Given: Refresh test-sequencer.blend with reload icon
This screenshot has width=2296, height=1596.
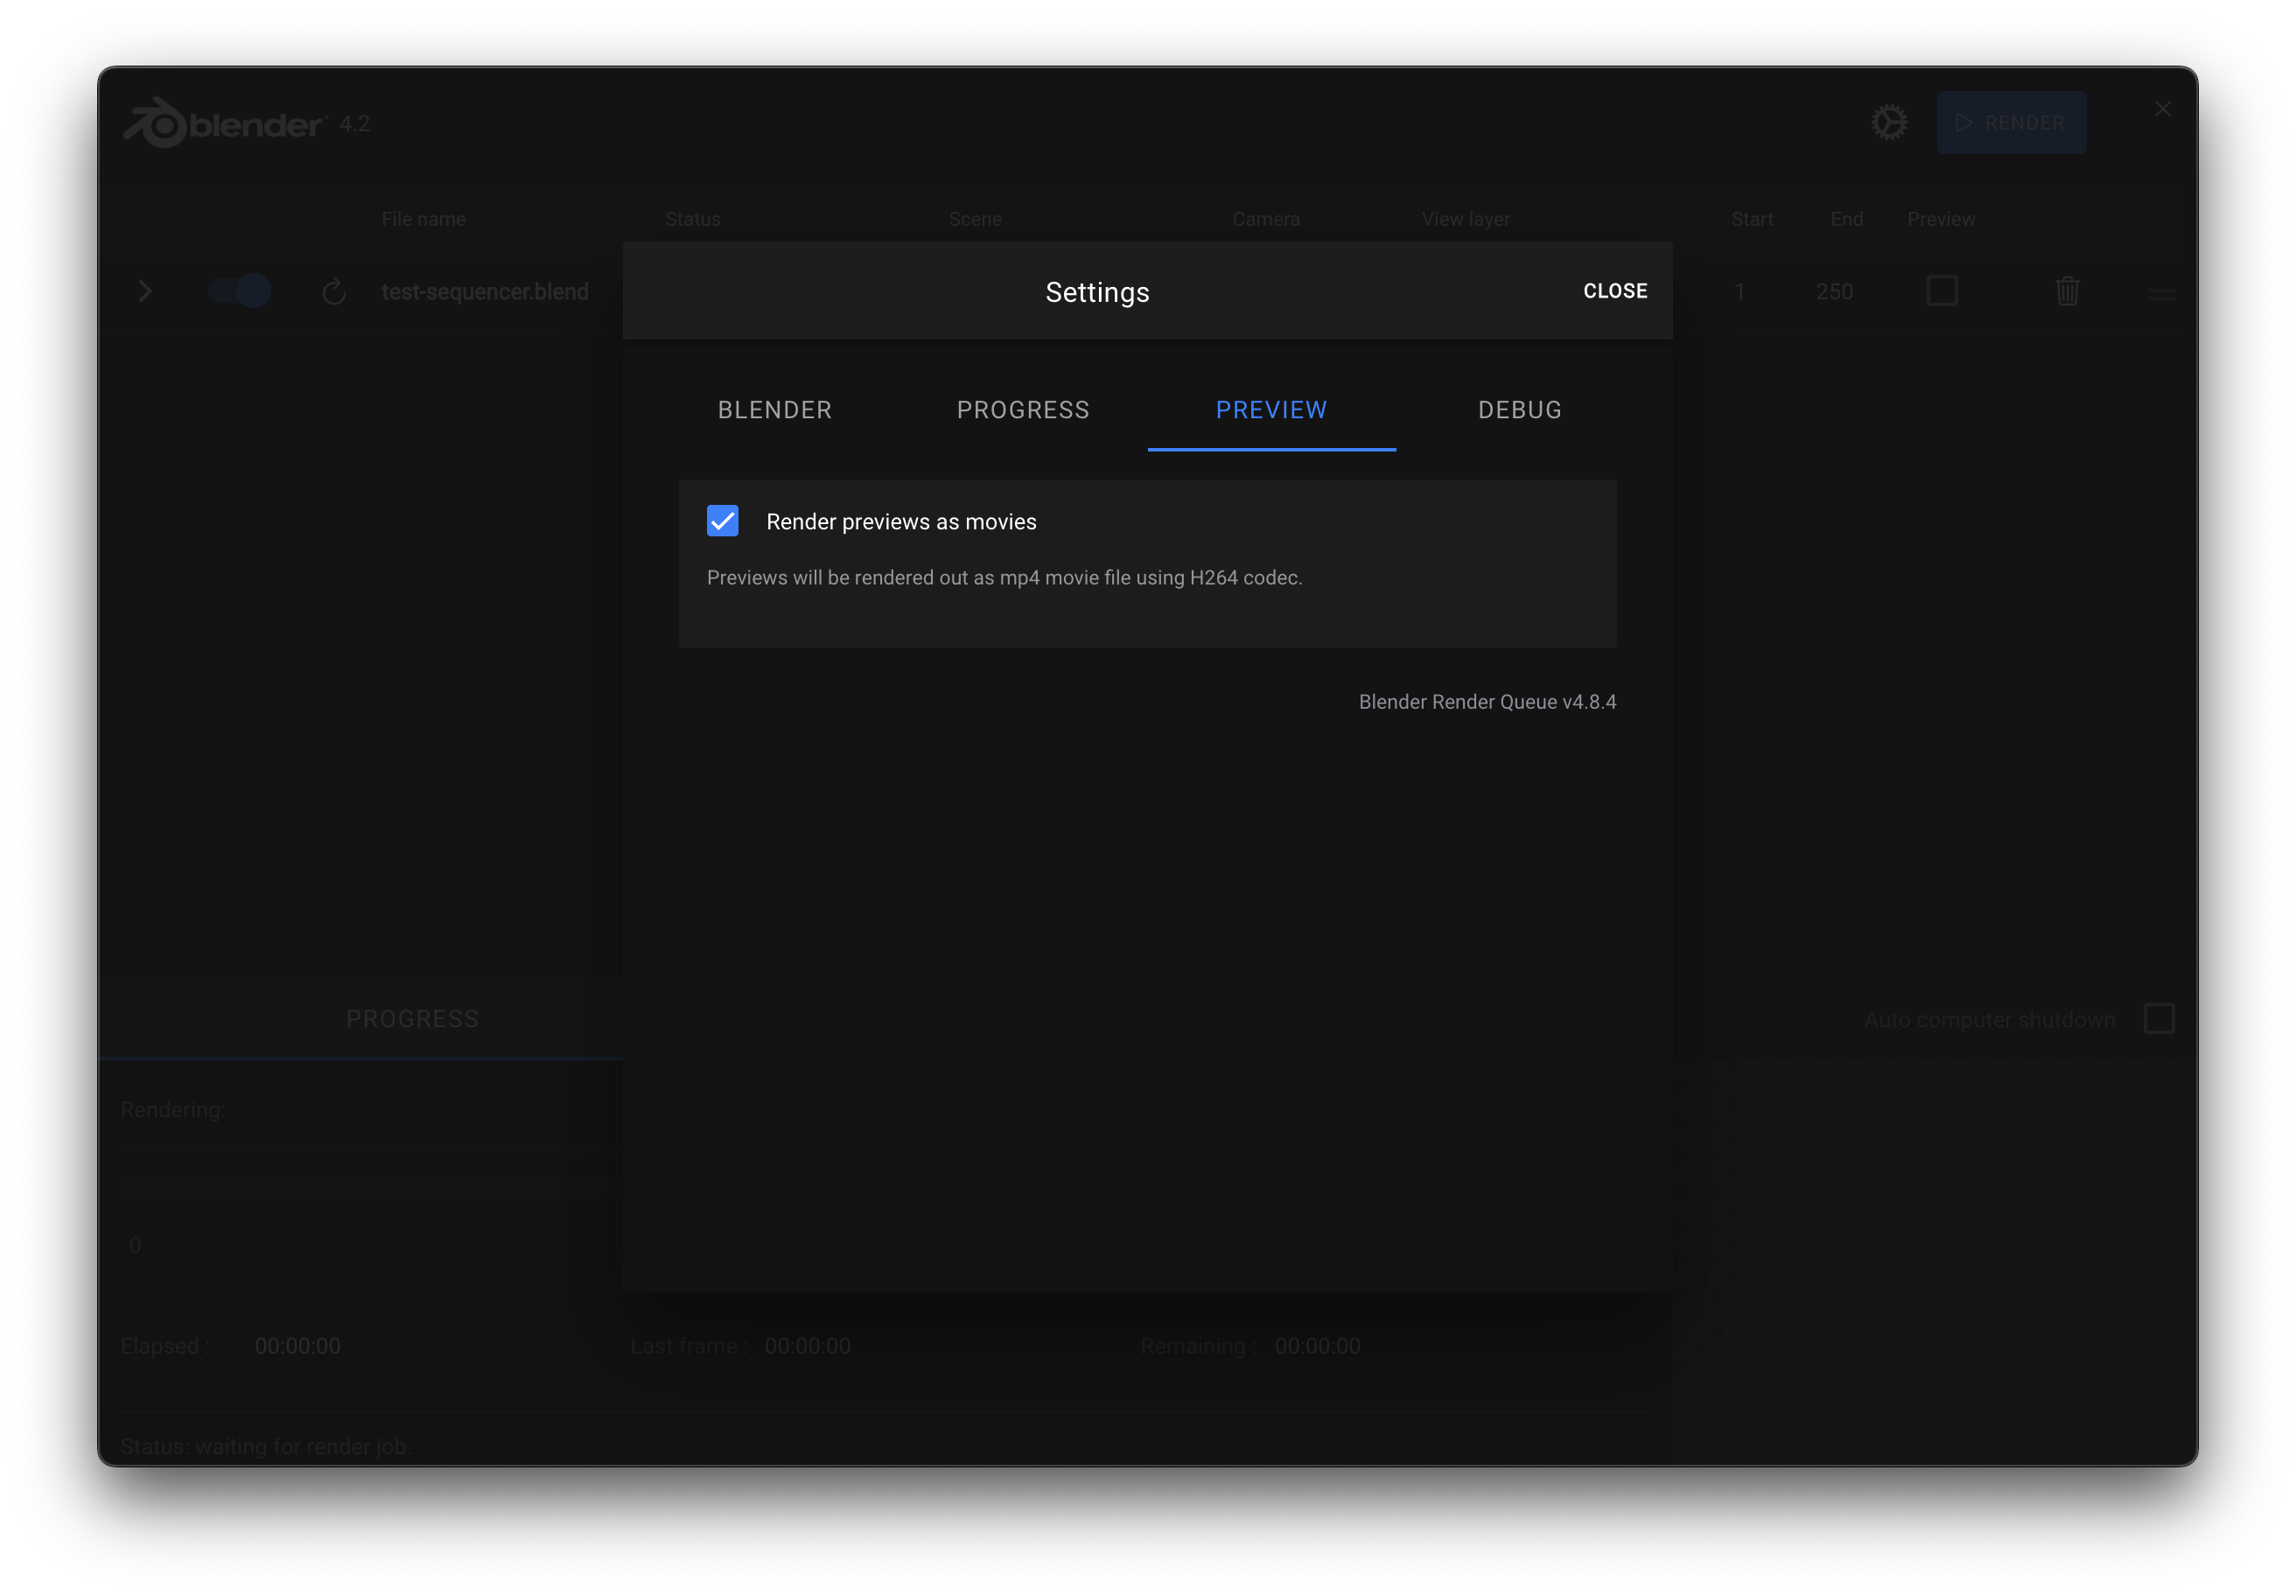Looking at the screenshot, I should point(334,291).
